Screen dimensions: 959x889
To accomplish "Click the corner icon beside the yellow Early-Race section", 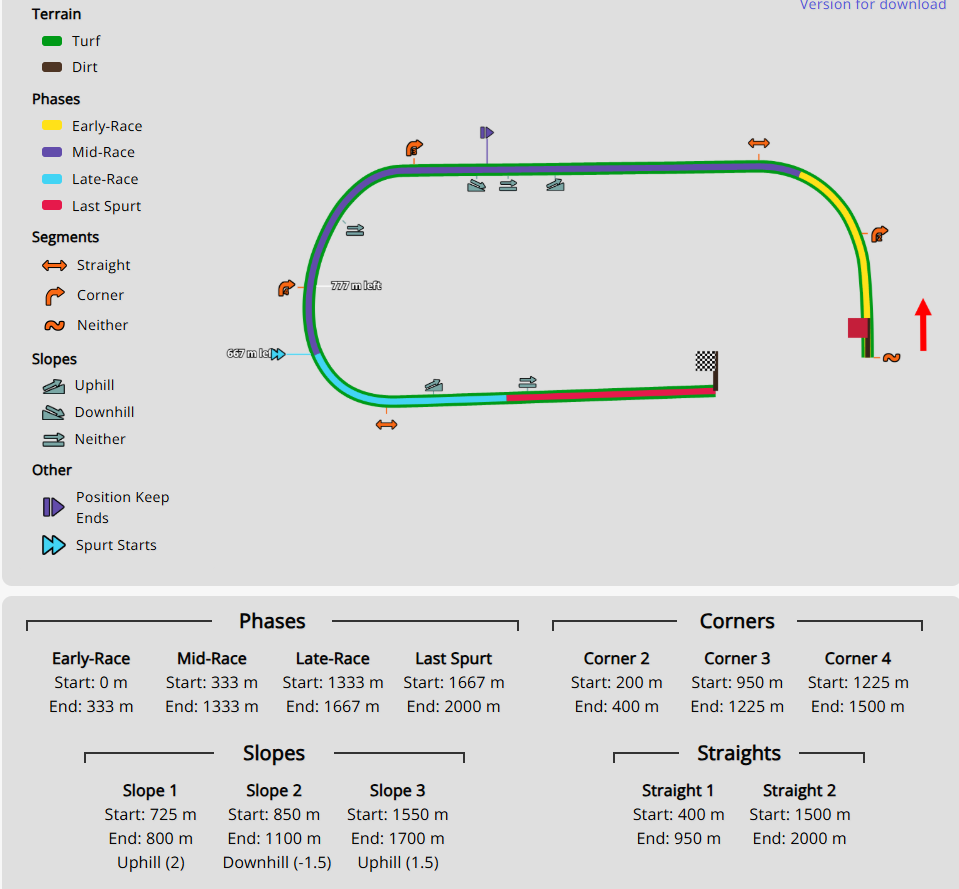I will coord(879,234).
